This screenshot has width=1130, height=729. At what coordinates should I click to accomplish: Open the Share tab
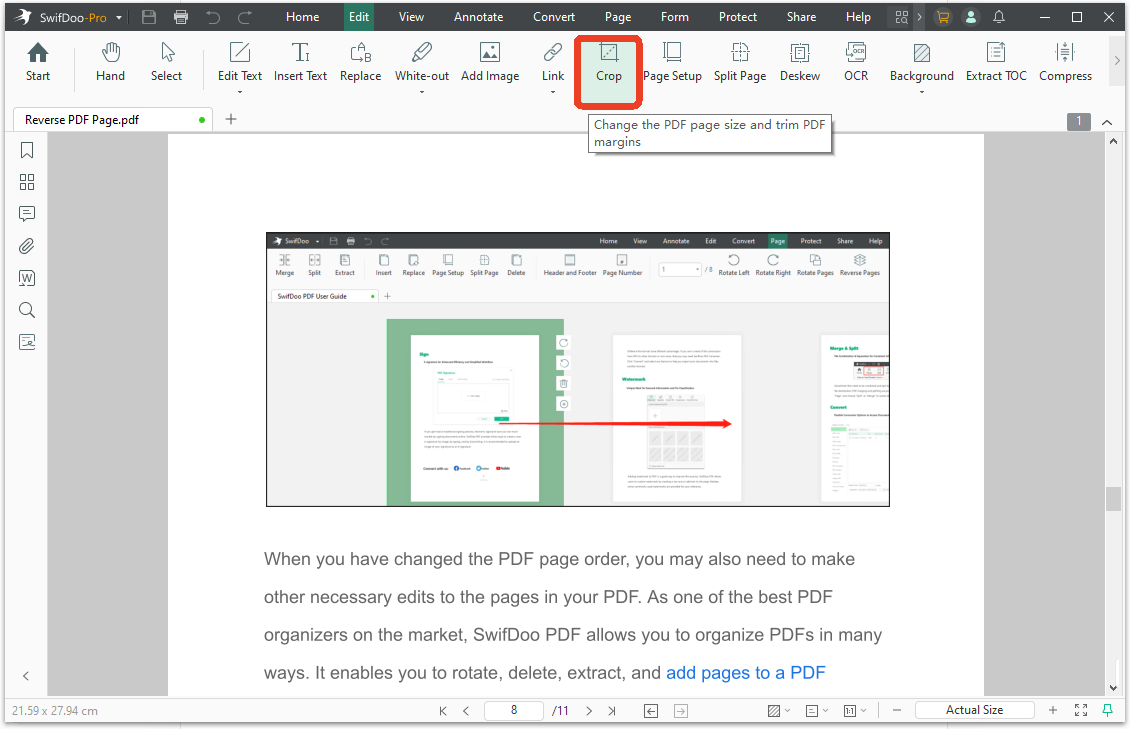click(801, 17)
